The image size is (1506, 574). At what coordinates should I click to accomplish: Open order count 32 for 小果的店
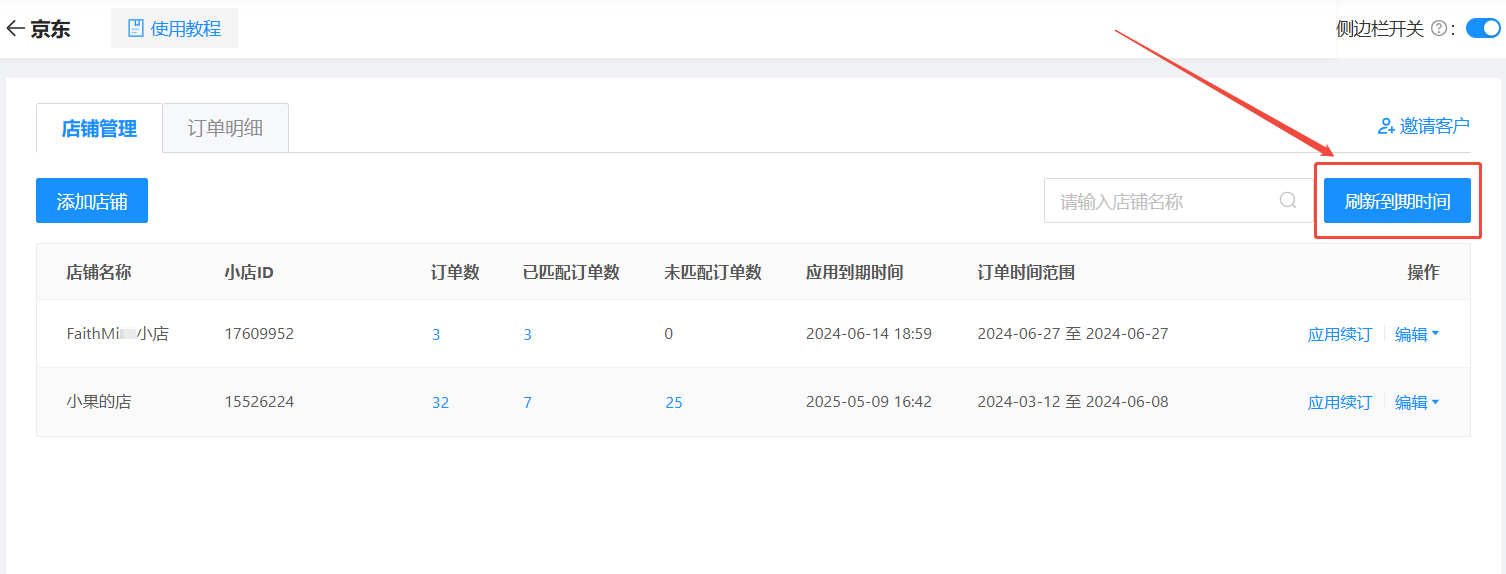[x=440, y=402]
